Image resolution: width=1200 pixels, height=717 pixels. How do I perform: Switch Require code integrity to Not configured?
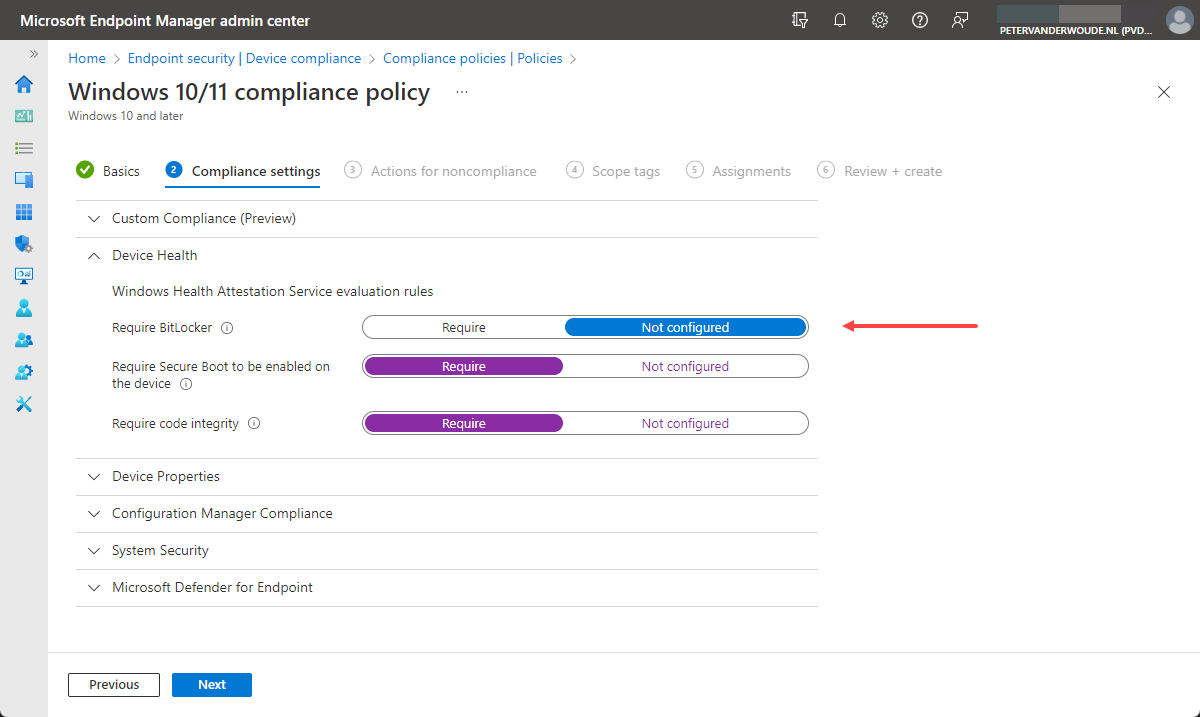[x=685, y=422]
